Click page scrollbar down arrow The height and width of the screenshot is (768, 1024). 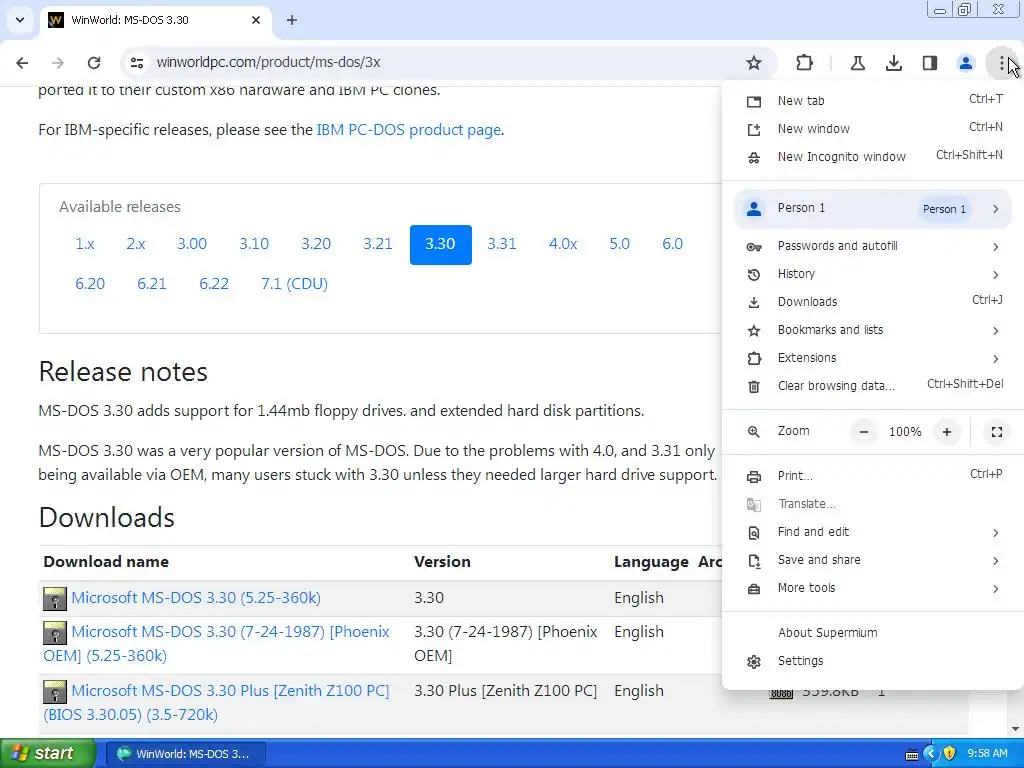click(1015, 729)
